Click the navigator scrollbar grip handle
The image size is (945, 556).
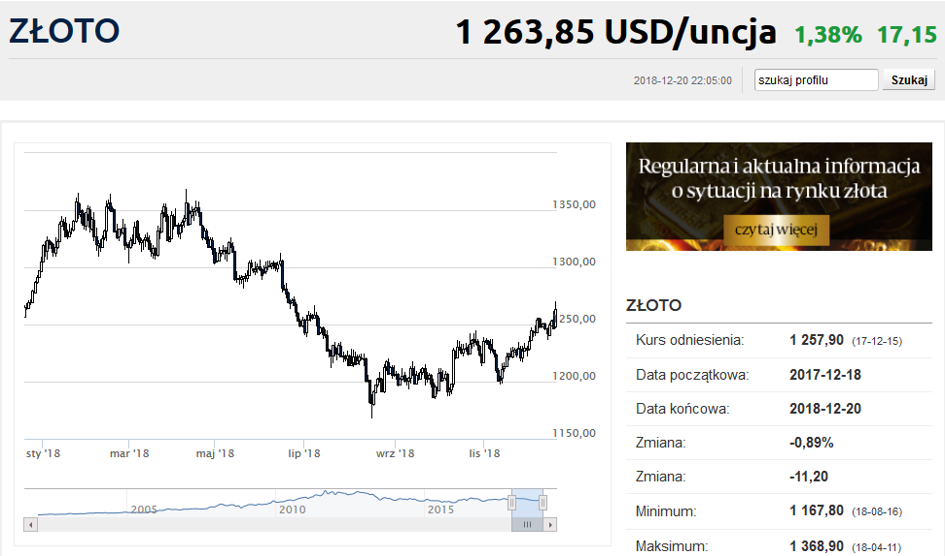[527, 525]
